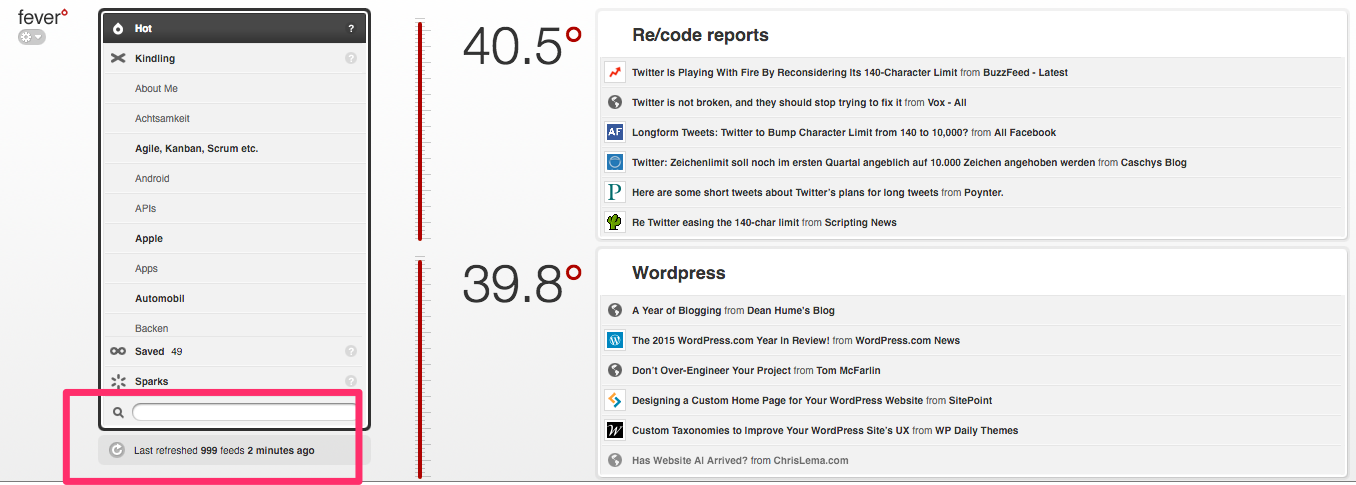Select the Agile, Kanban, Scrum etc. group
Image resolution: width=1356 pixels, height=485 pixels.
[x=234, y=148]
